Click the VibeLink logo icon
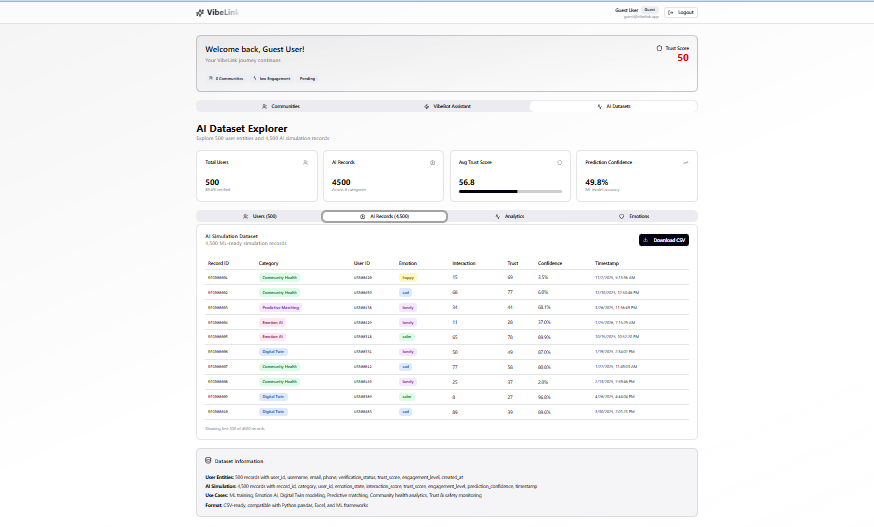Viewport: 874px width, 527px height. click(200, 12)
